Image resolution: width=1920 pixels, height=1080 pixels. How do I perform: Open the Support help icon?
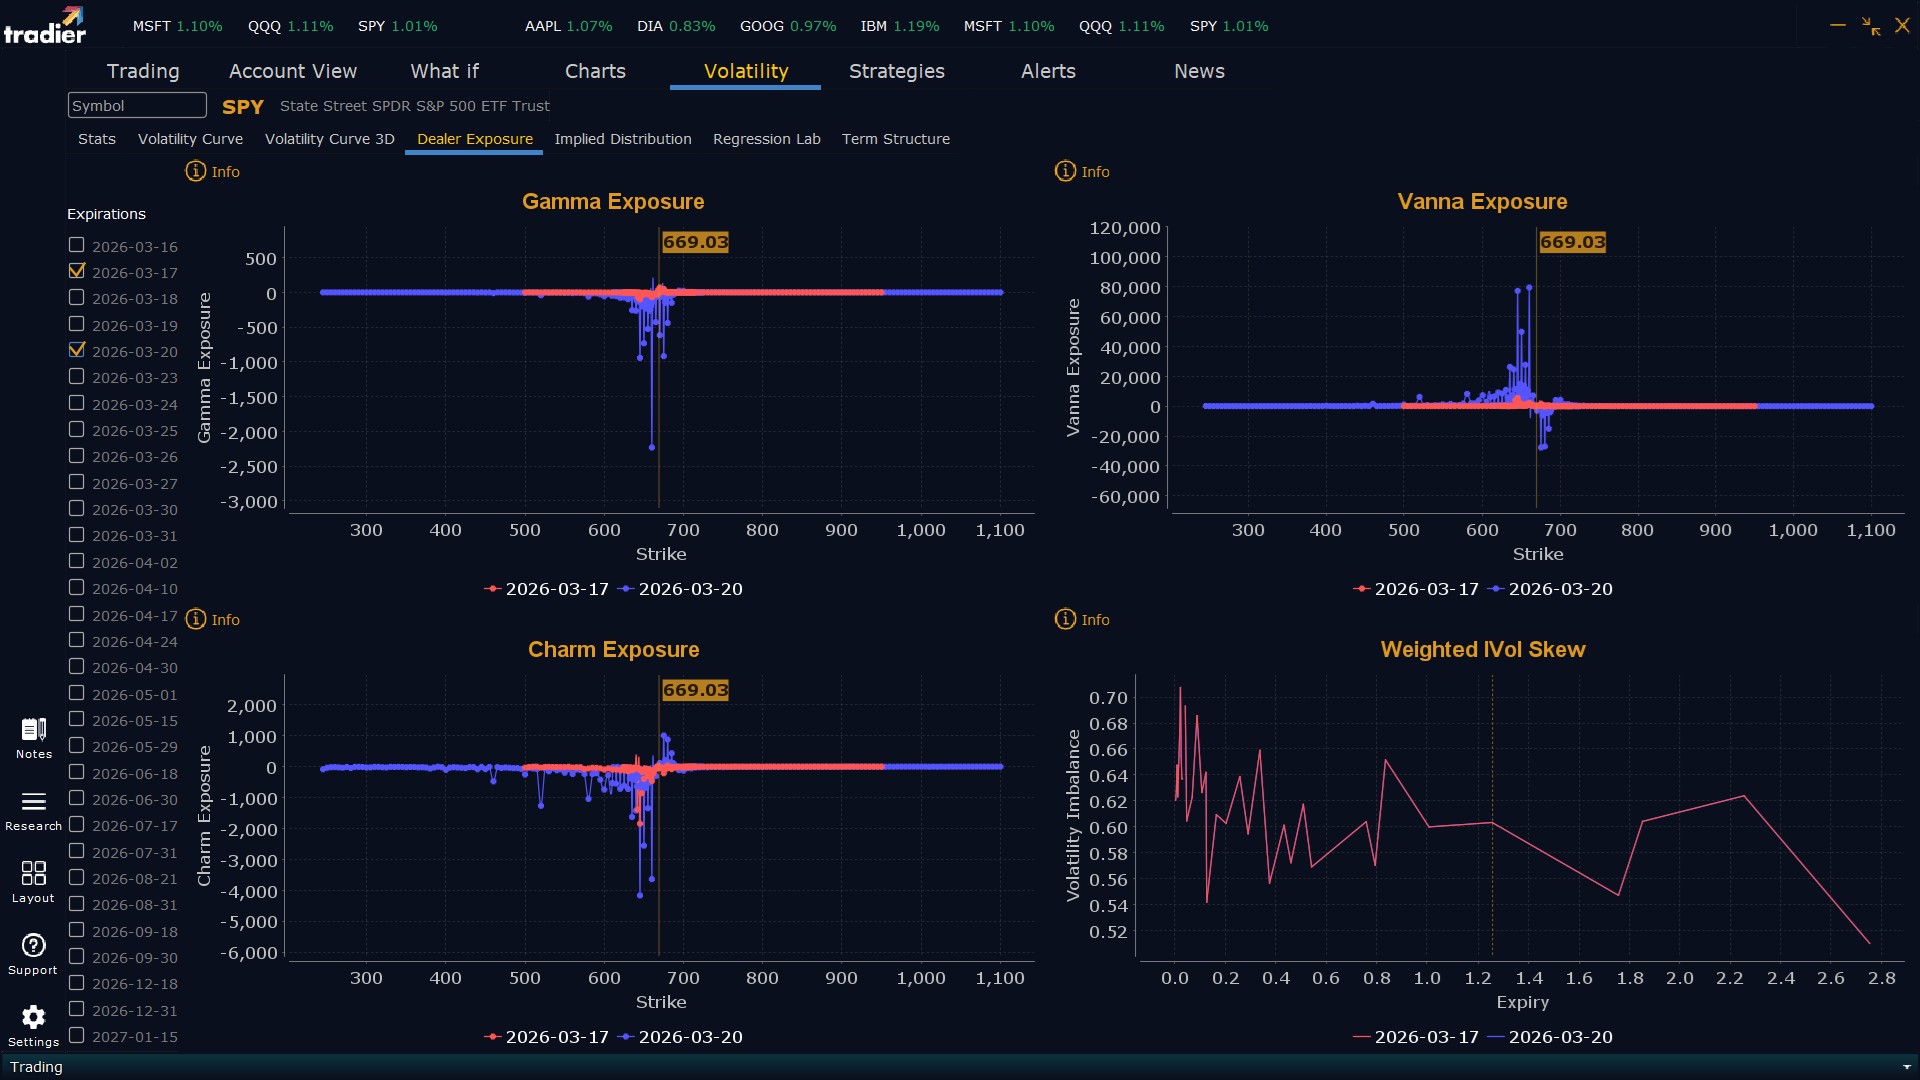click(x=33, y=946)
